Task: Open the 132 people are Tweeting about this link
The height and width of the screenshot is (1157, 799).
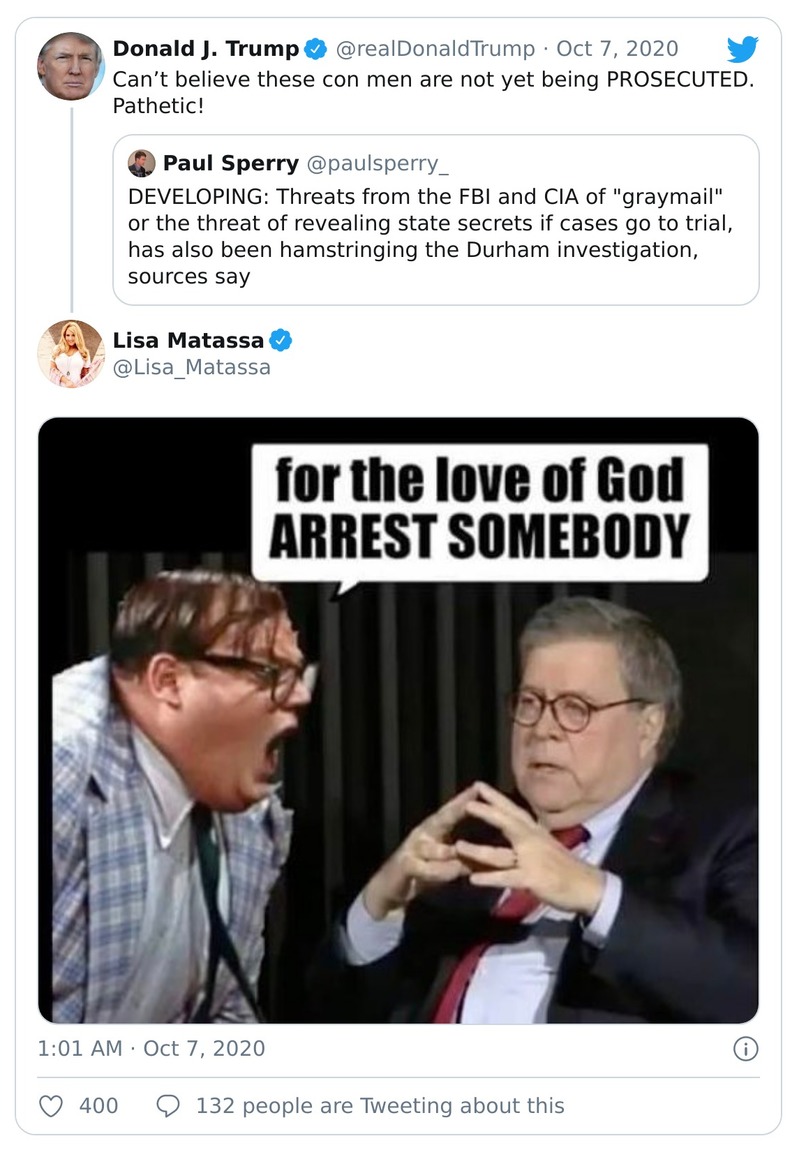Action: (x=380, y=1106)
